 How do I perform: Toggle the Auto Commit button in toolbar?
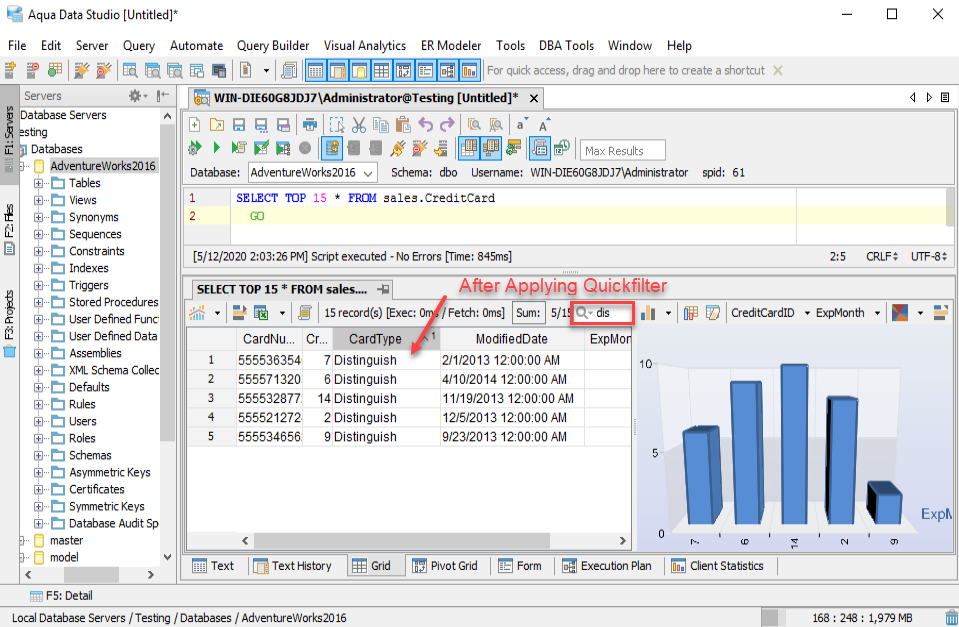coord(332,148)
